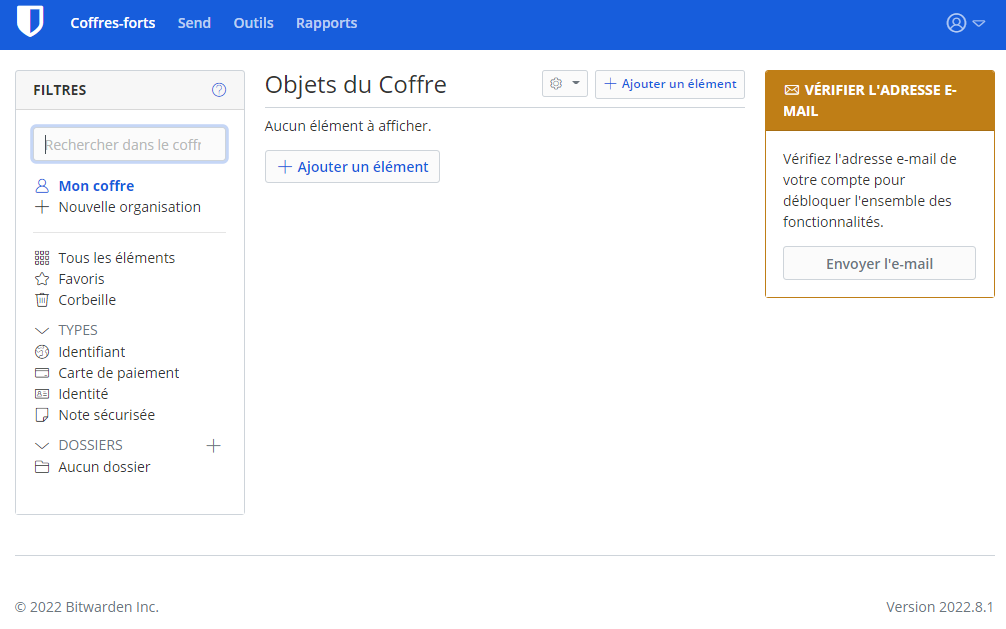Open the Outils tab

click(253, 23)
